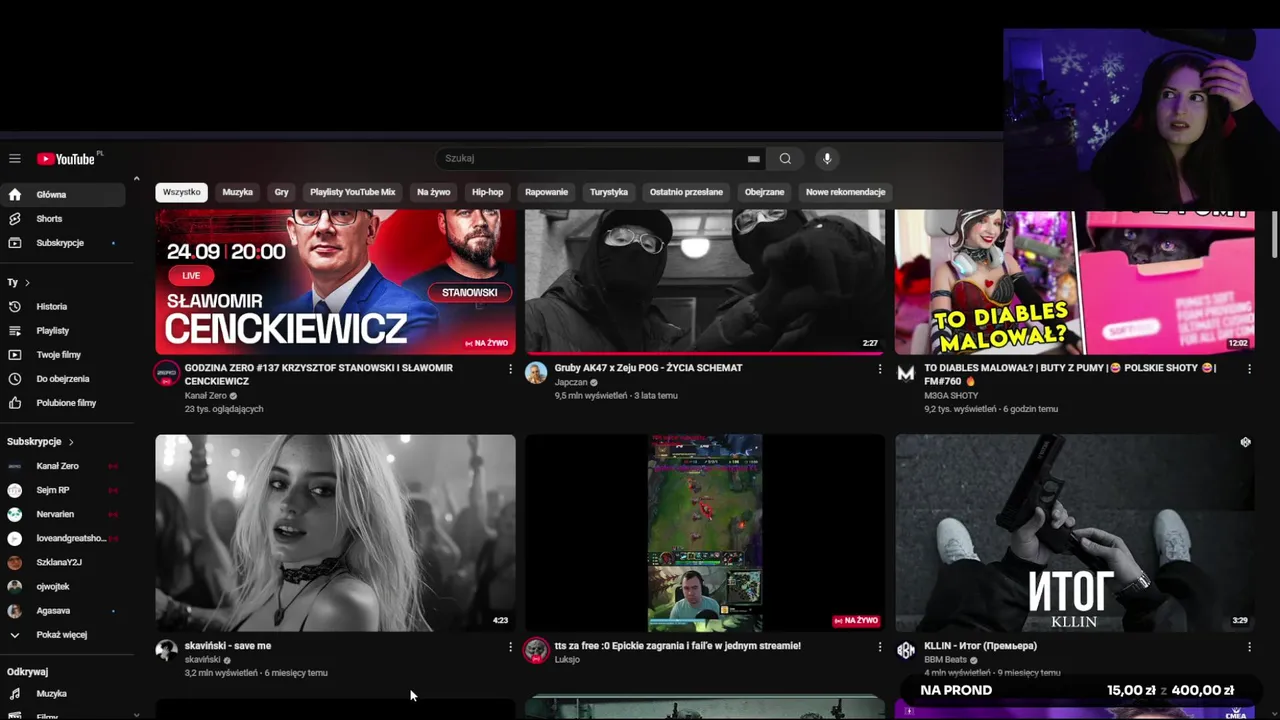The height and width of the screenshot is (720, 1280).
Task: Open the hamburger guide menu
Action: click(x=15, y=159)
